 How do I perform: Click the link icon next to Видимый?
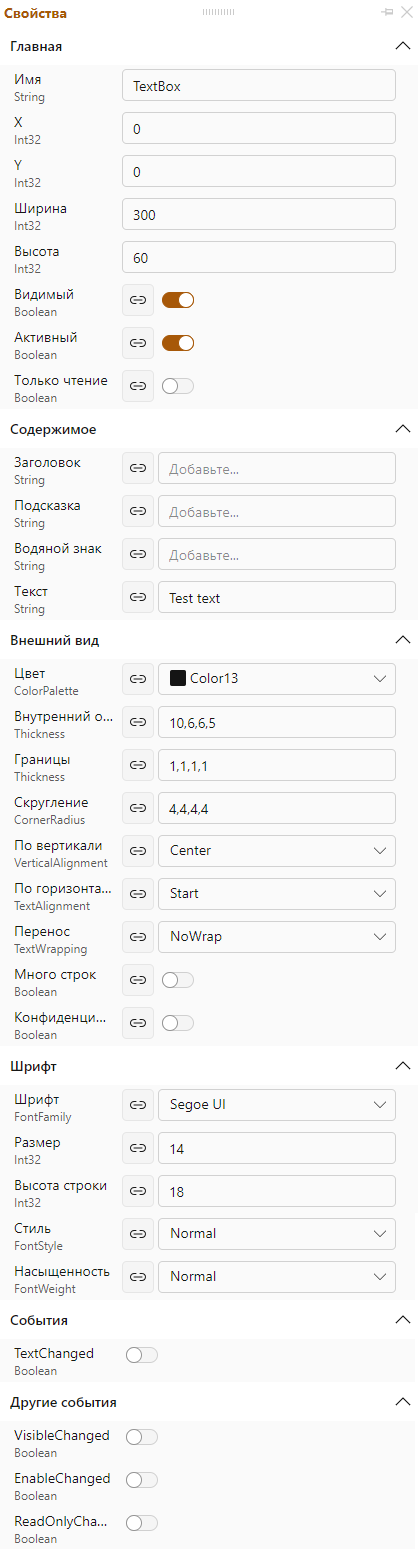[138, 300]
